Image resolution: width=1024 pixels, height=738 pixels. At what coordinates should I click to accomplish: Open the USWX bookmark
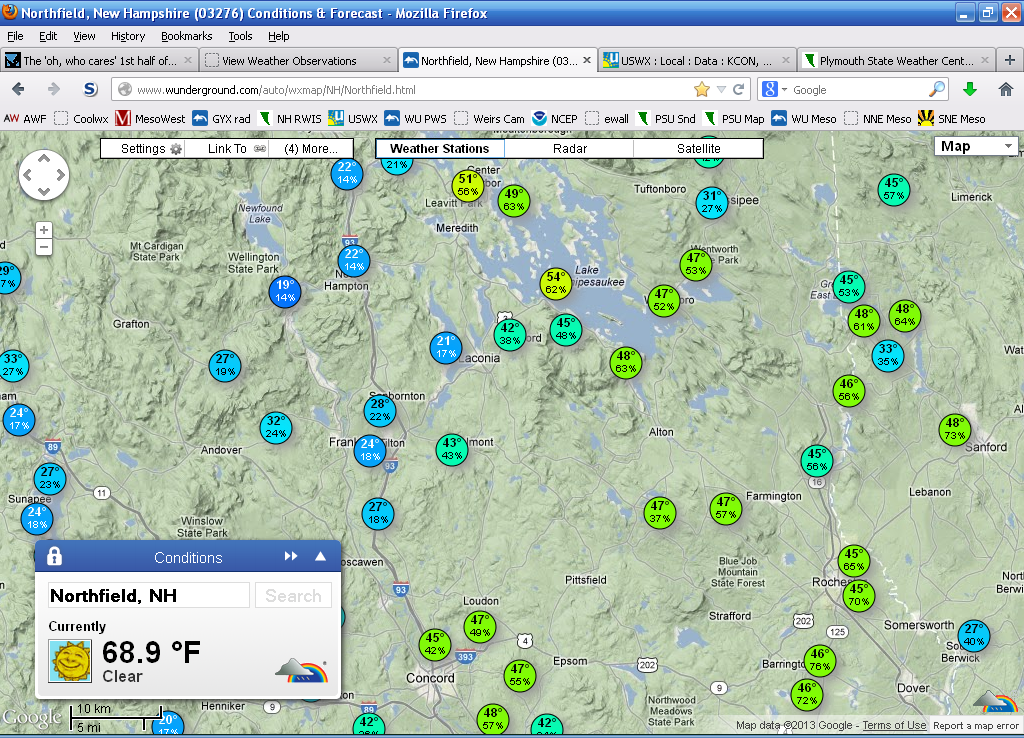coord(353,119)
